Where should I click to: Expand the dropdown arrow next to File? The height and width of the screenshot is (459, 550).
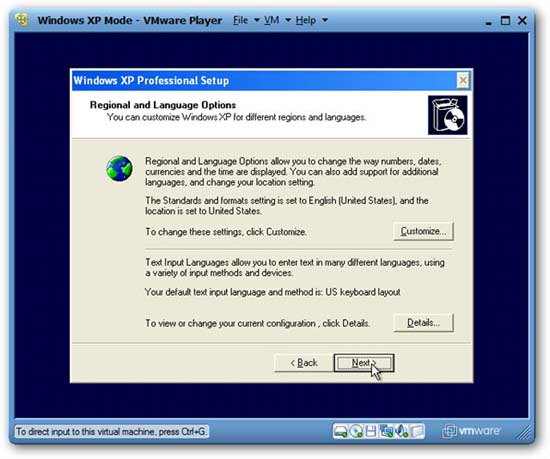257,20
